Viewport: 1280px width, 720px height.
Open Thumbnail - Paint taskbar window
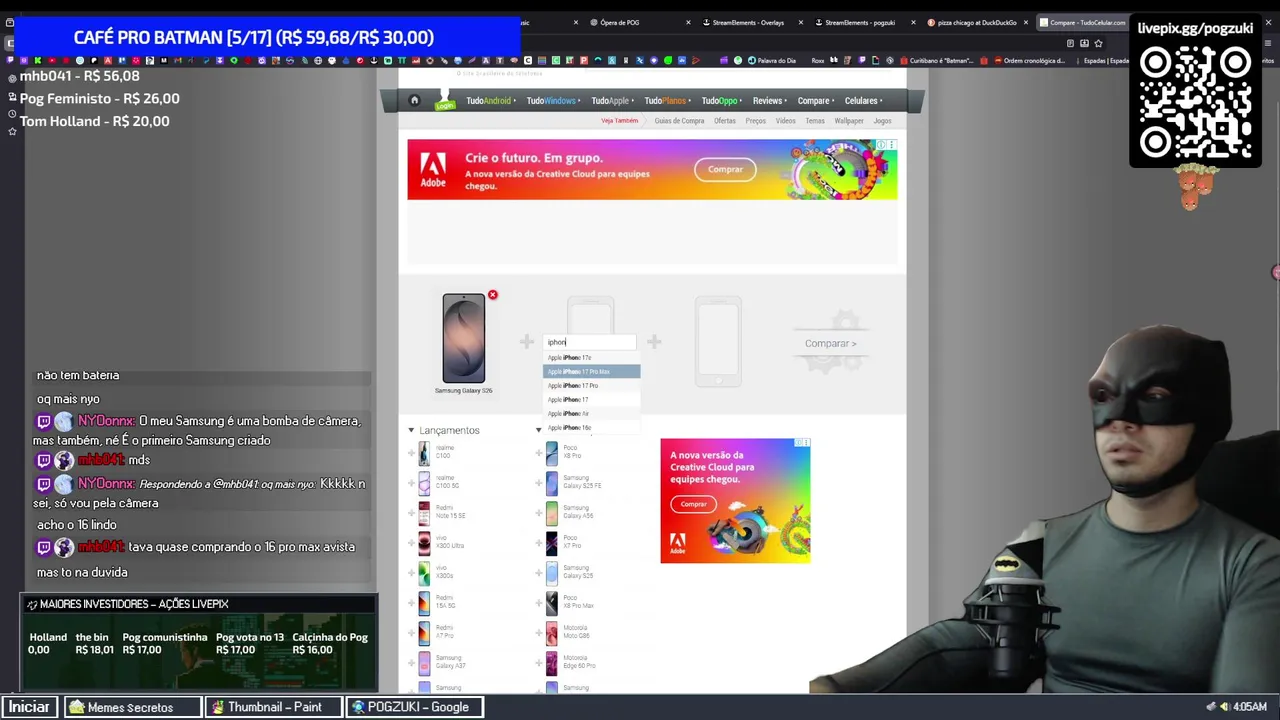click(274, 707)
